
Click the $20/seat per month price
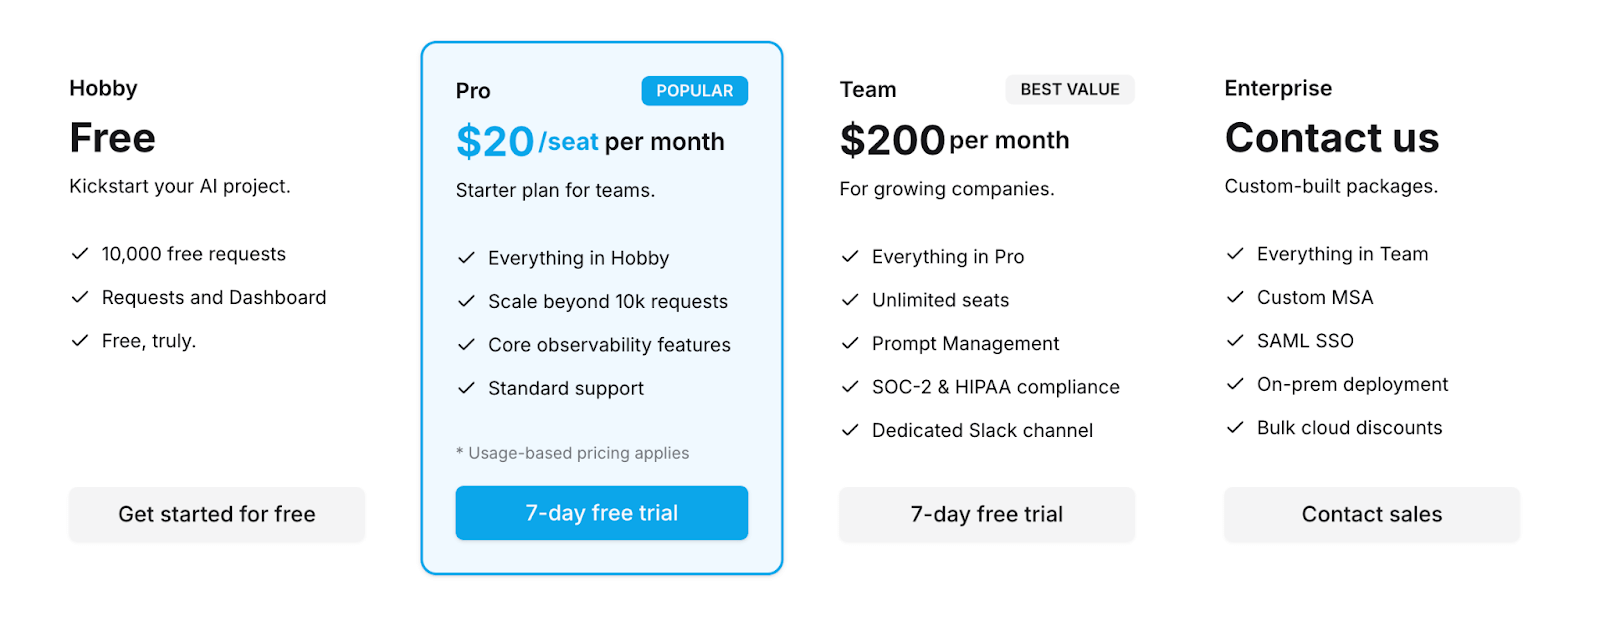589,141
